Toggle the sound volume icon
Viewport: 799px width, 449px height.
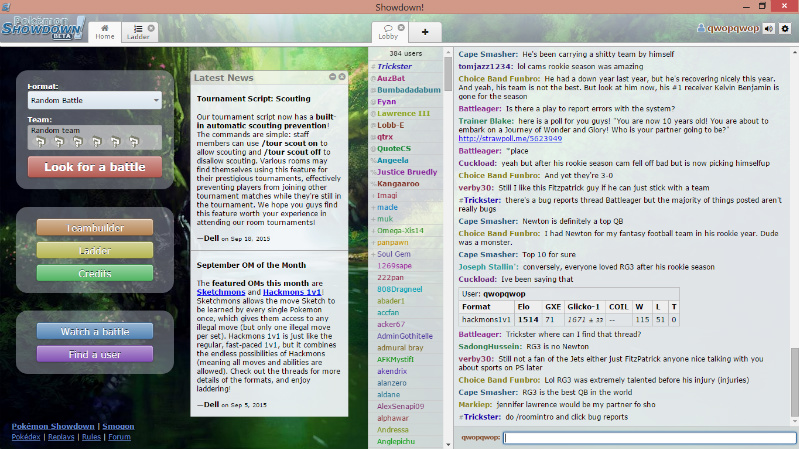pos(768,29)
